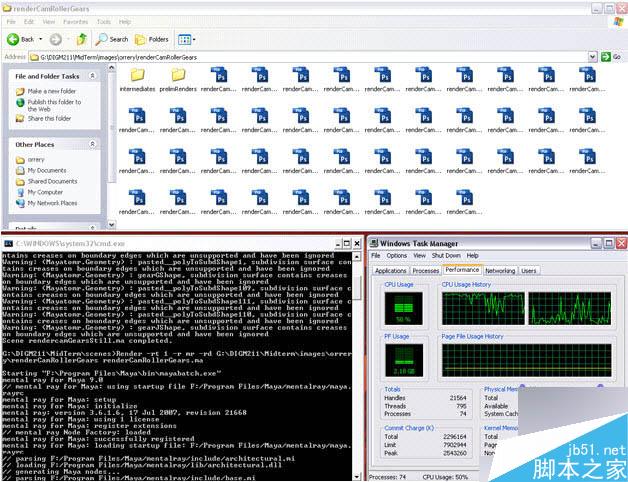The width and height of the screenshot is (628, 482).
Task: Switch to the Applications tab
Action: coord(390,271)
